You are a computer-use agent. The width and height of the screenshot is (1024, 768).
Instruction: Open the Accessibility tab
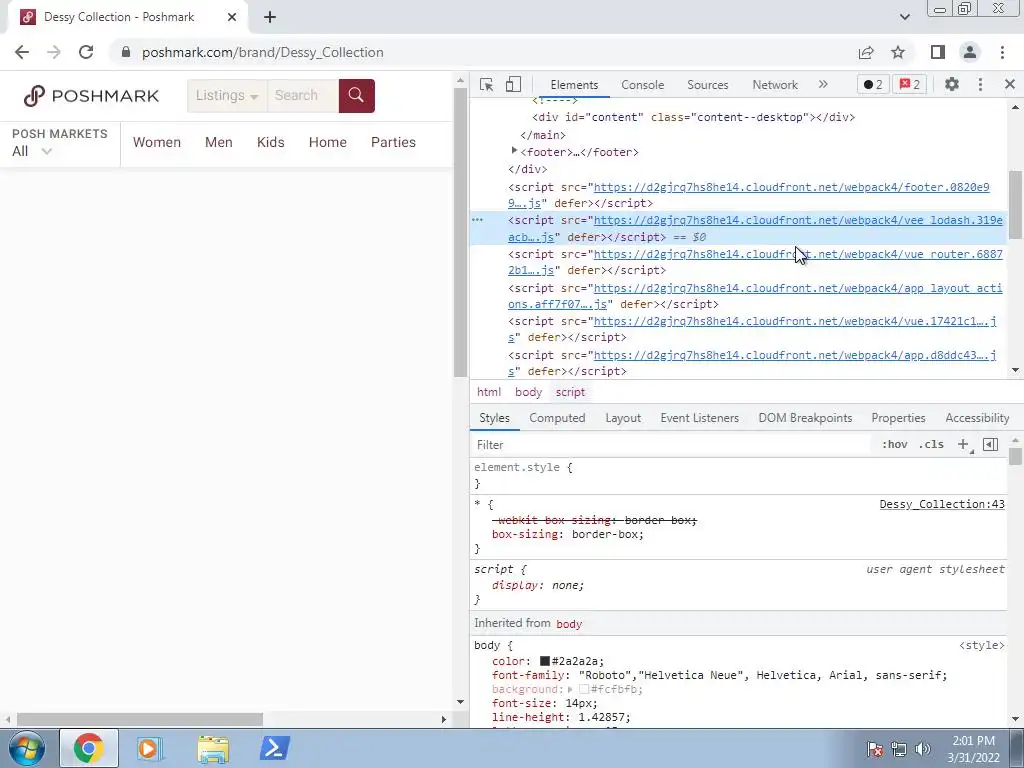[x=977, y=418]
